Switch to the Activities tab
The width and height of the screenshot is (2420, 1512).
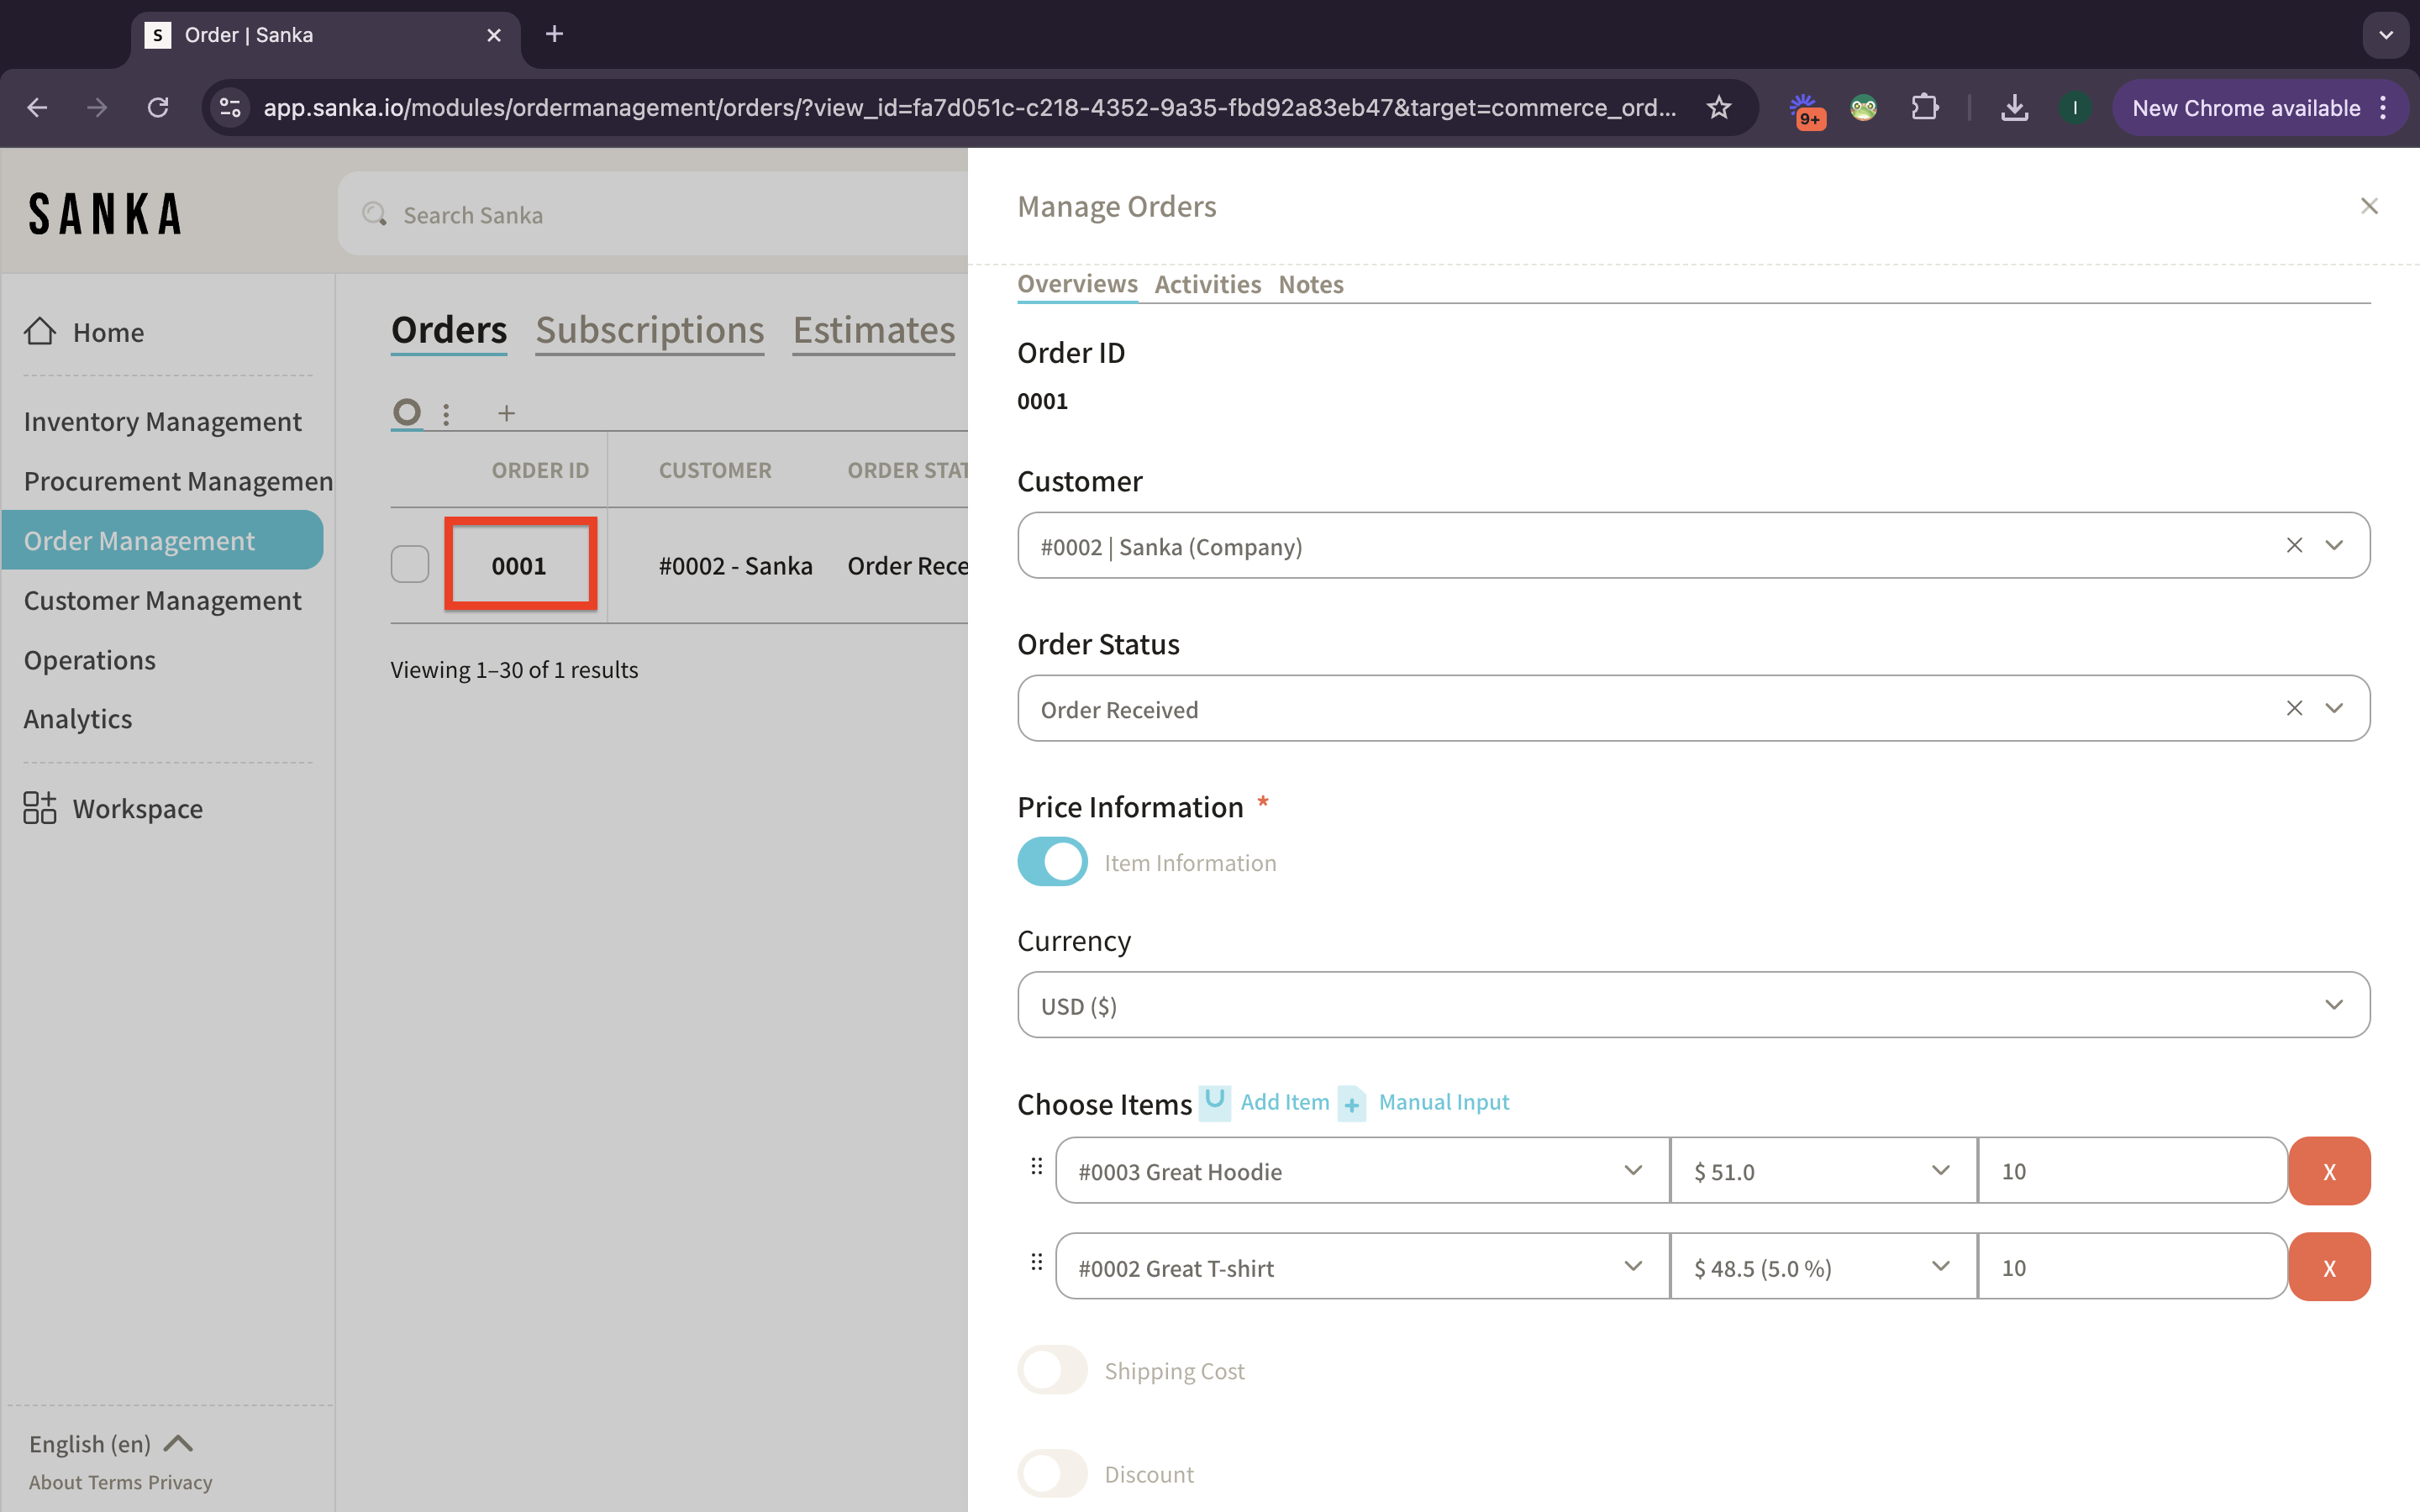(1207, 284)
